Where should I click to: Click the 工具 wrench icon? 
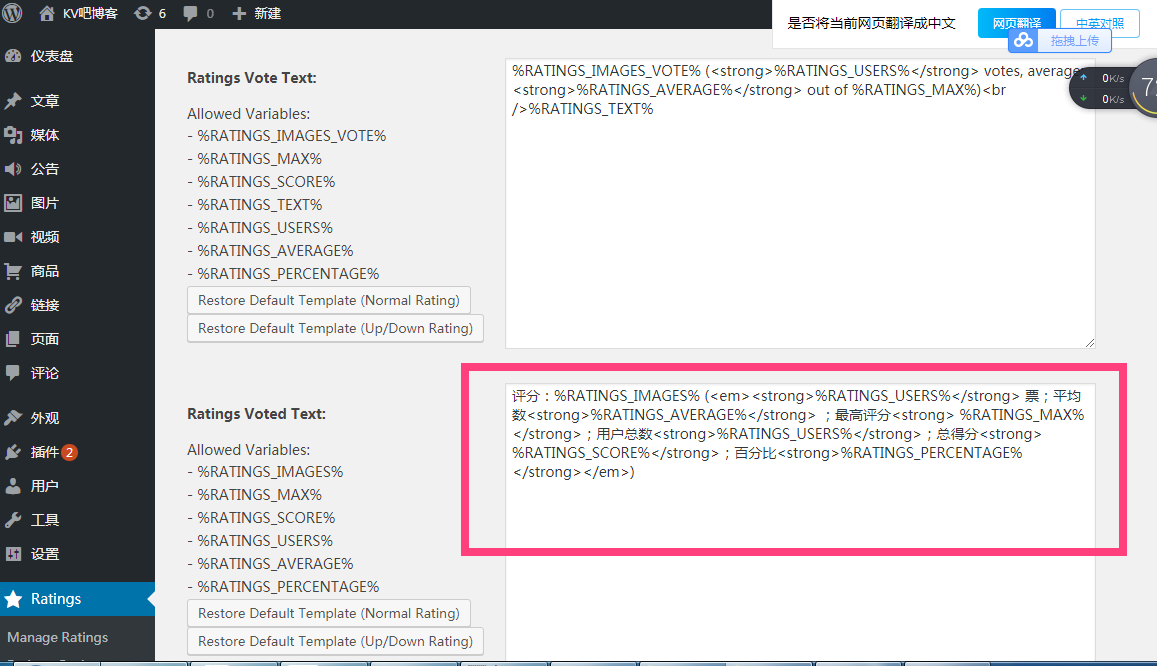pos(13,520)
